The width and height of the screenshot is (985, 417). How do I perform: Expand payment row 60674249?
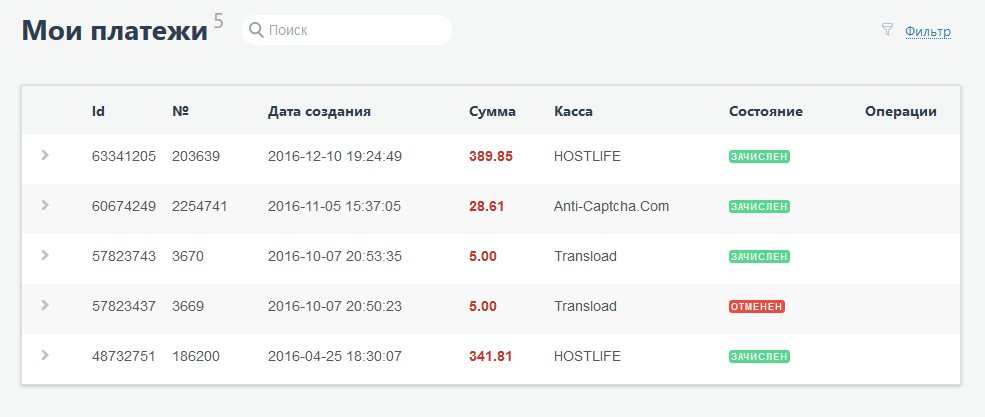click(x=45, y=205)
